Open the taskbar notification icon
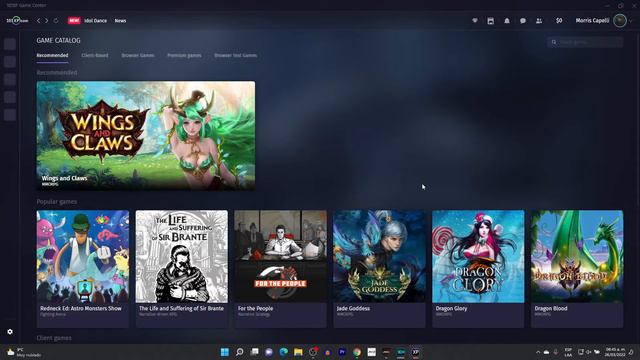The height and width of the screenshot is (360, 640). 631,352
